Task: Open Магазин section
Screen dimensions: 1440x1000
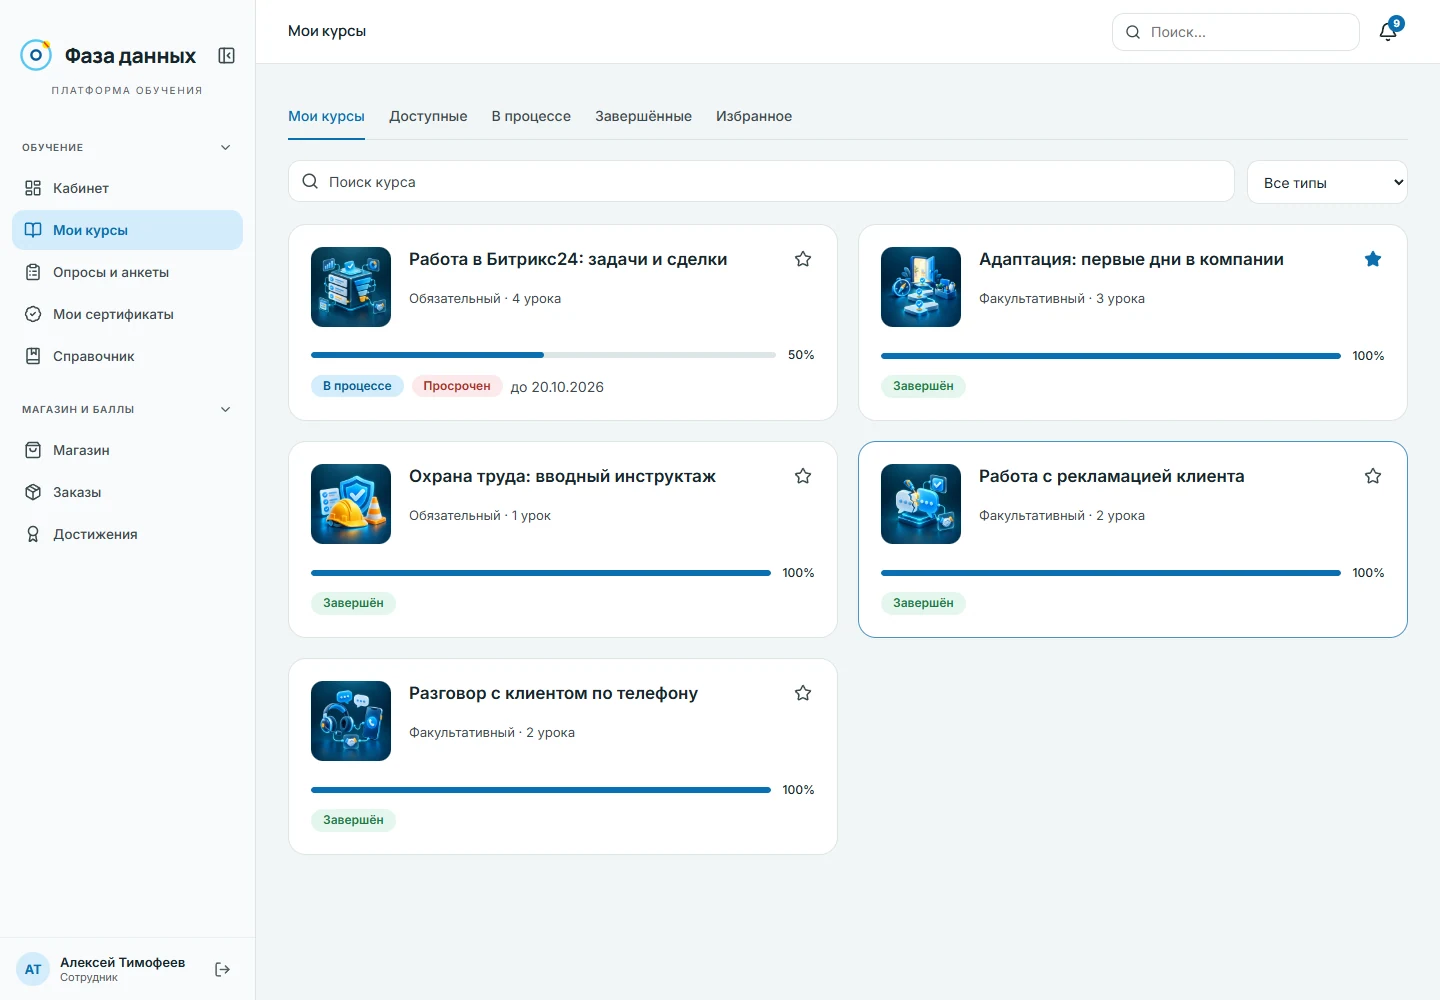Action: (127, 450)
